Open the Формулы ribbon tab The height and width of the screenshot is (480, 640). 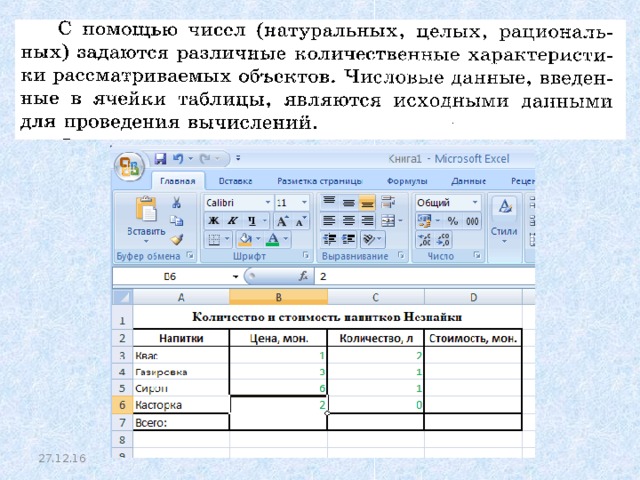(407, 181)
